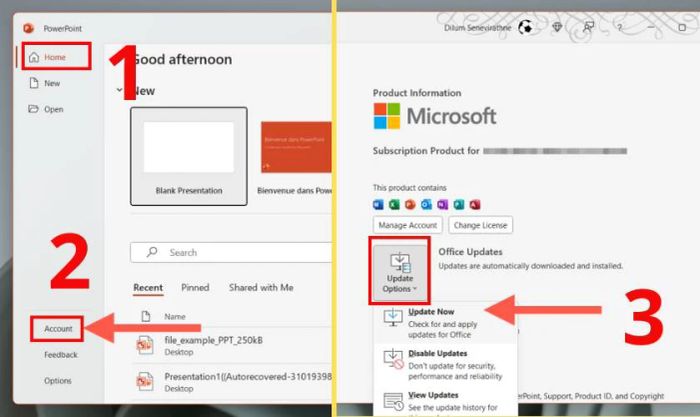
Task: Click New in the left sidebar
Action: pos(45,83)
